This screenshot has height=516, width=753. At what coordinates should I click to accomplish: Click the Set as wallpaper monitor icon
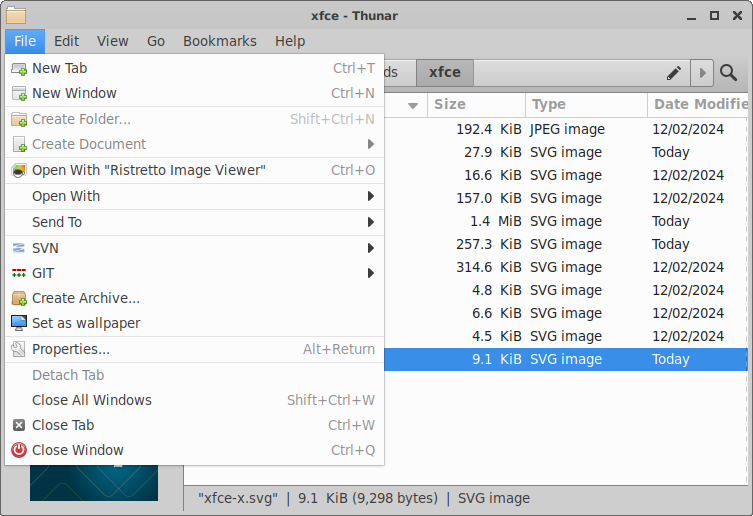click(x=19, y=323)
